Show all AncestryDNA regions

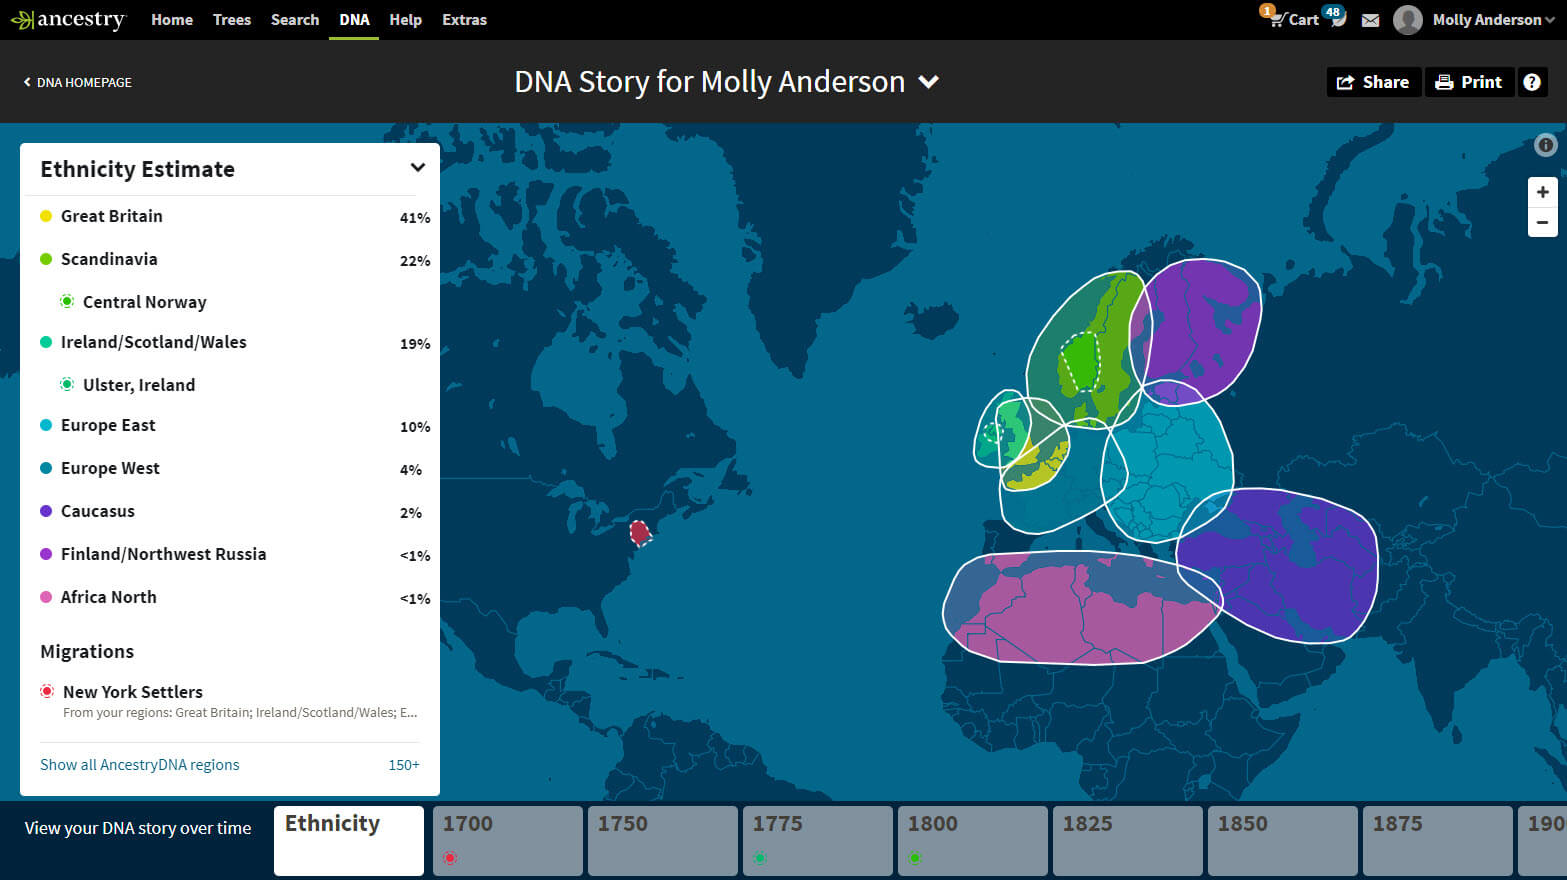(140, 765)
